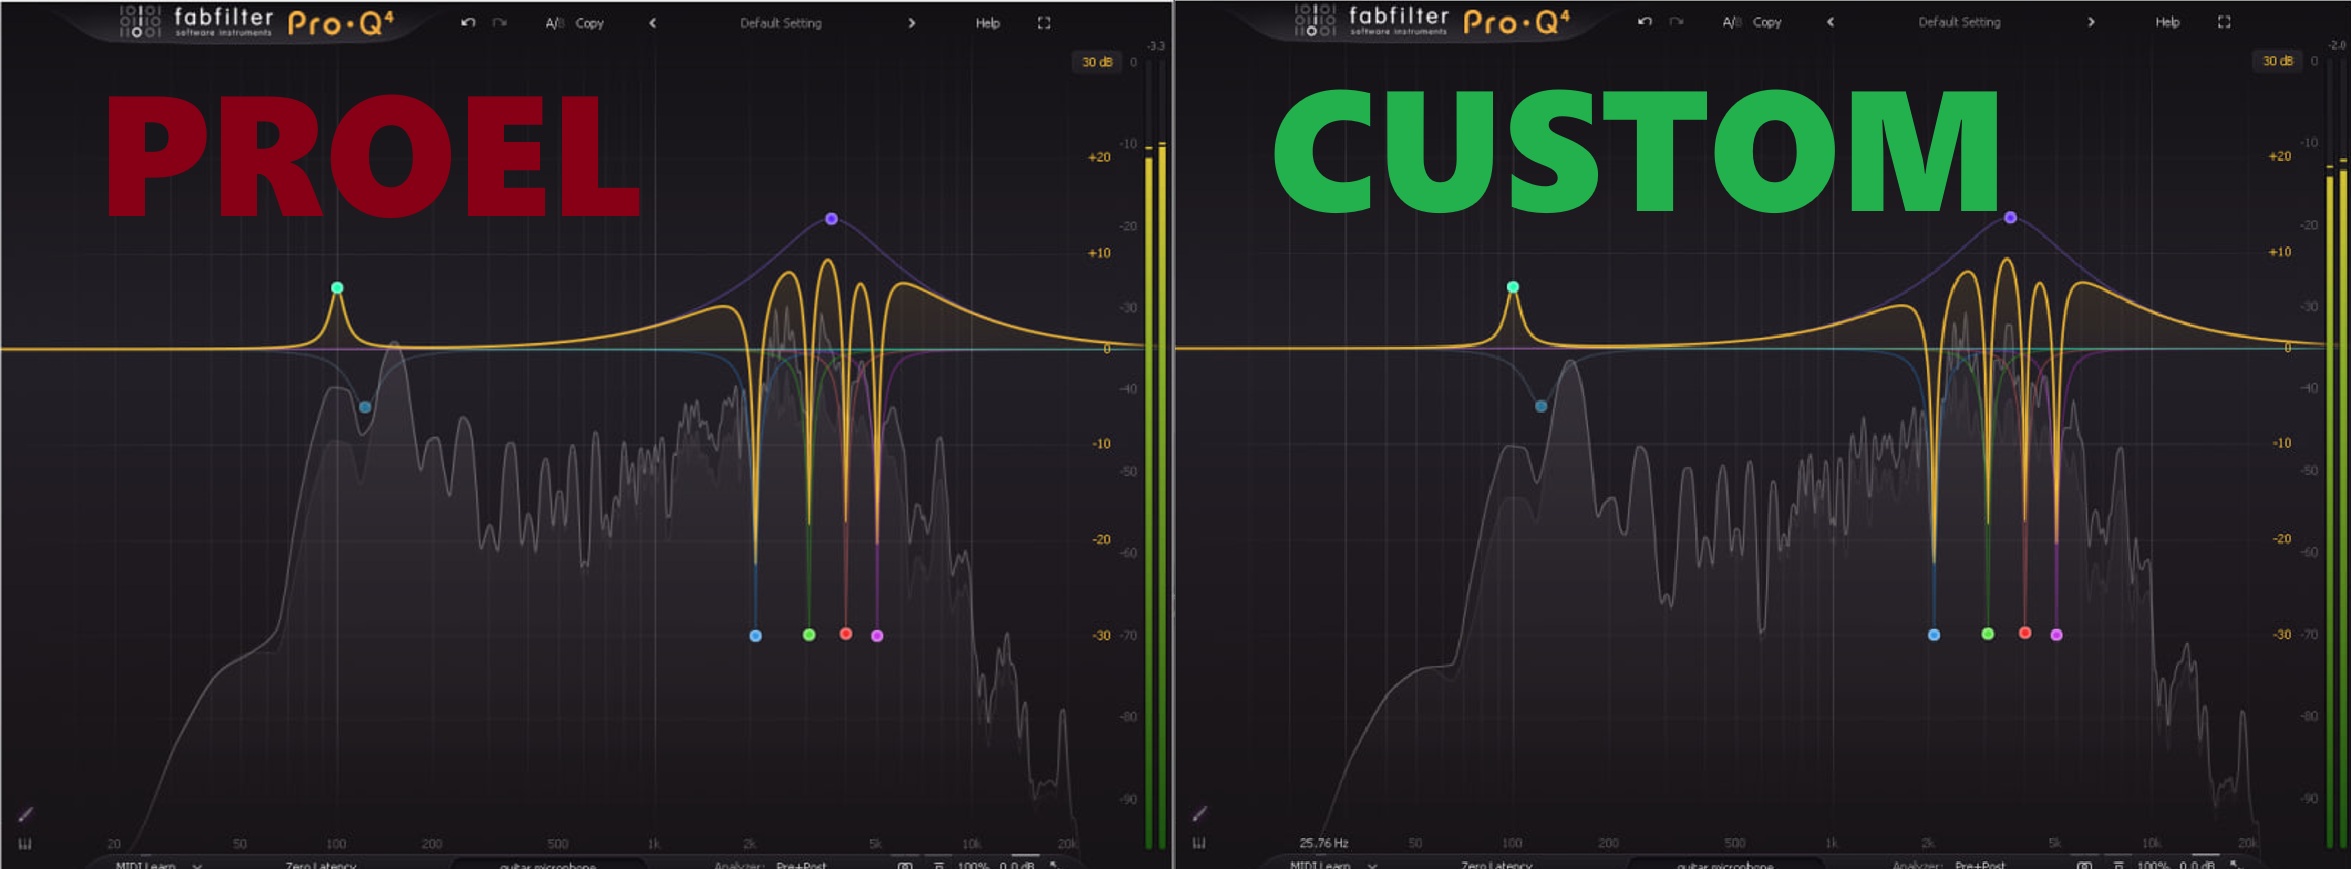Open the Help menu in CUSTOM window
Image resolution: width=2352 pixels, height=869 pixels.
pyautogui.click(x=2167, y=22)
